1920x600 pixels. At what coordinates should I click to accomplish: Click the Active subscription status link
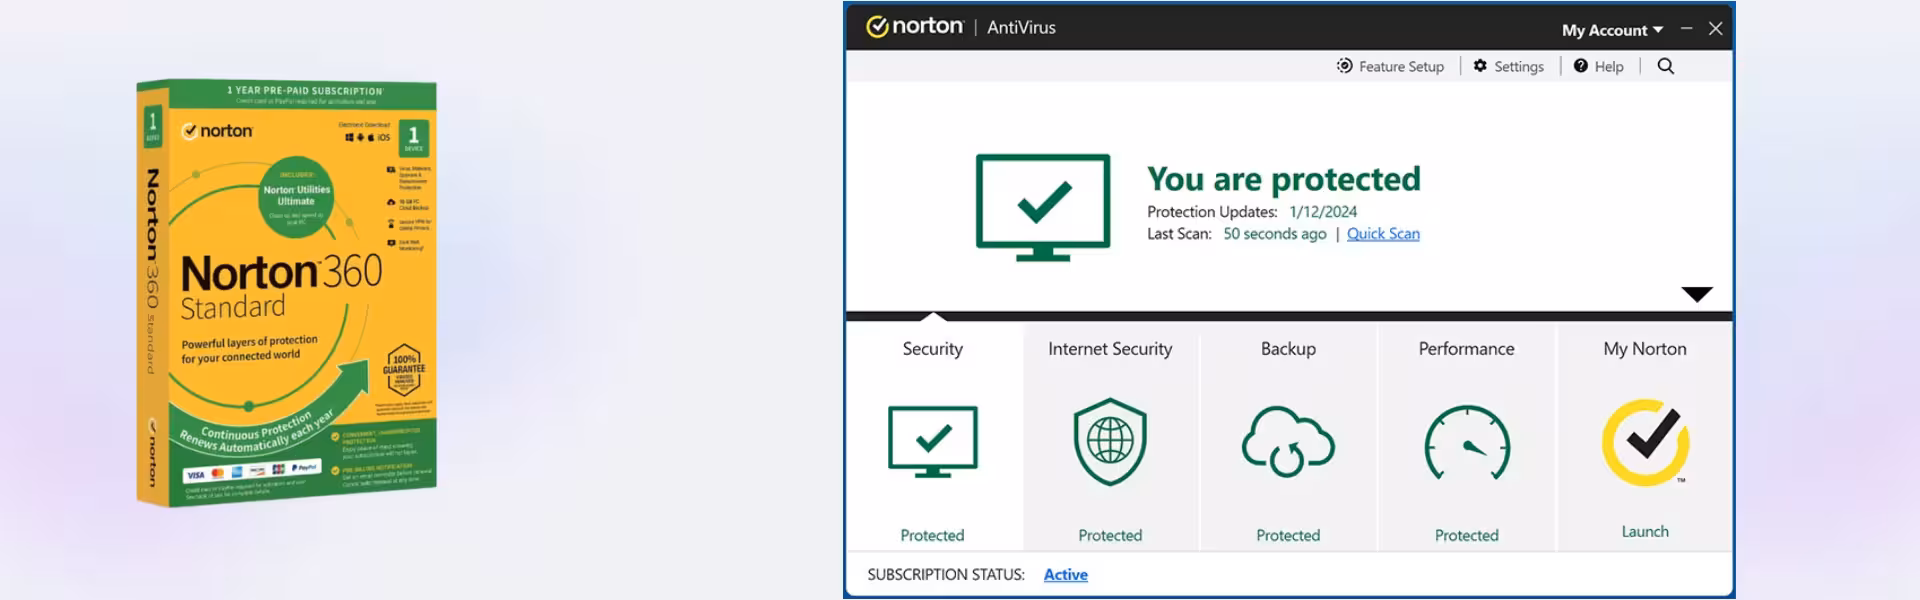click(x=1066, y=575)
